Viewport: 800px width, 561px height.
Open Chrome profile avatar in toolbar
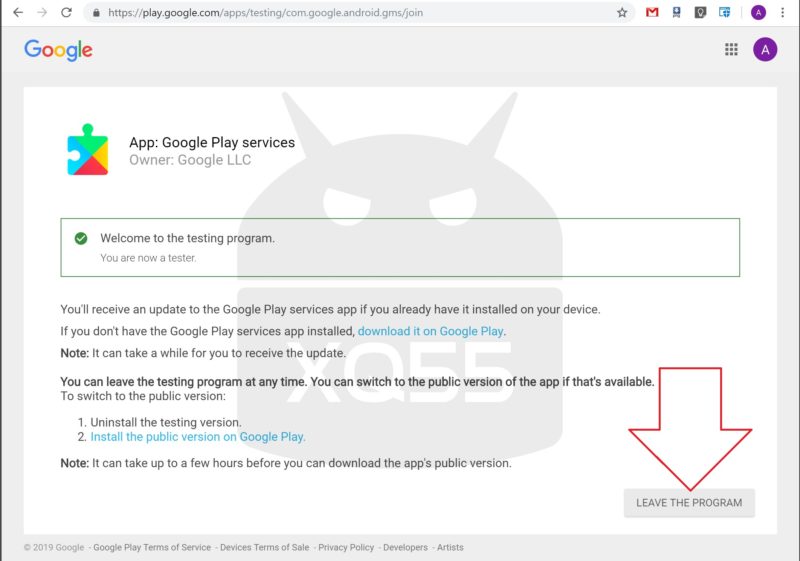[758, 13]
